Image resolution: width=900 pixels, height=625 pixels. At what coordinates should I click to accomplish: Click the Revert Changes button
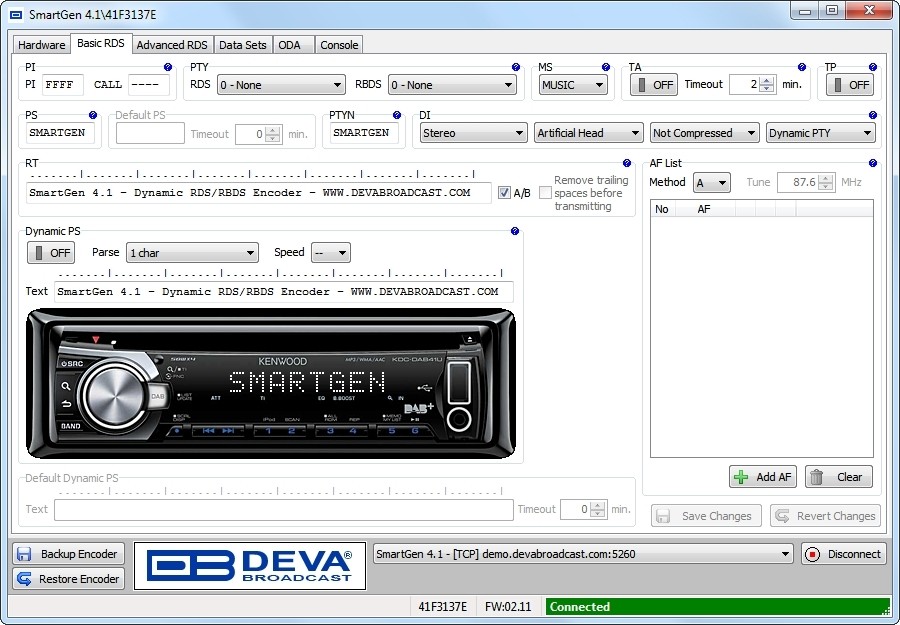click(x=825, y=516)
